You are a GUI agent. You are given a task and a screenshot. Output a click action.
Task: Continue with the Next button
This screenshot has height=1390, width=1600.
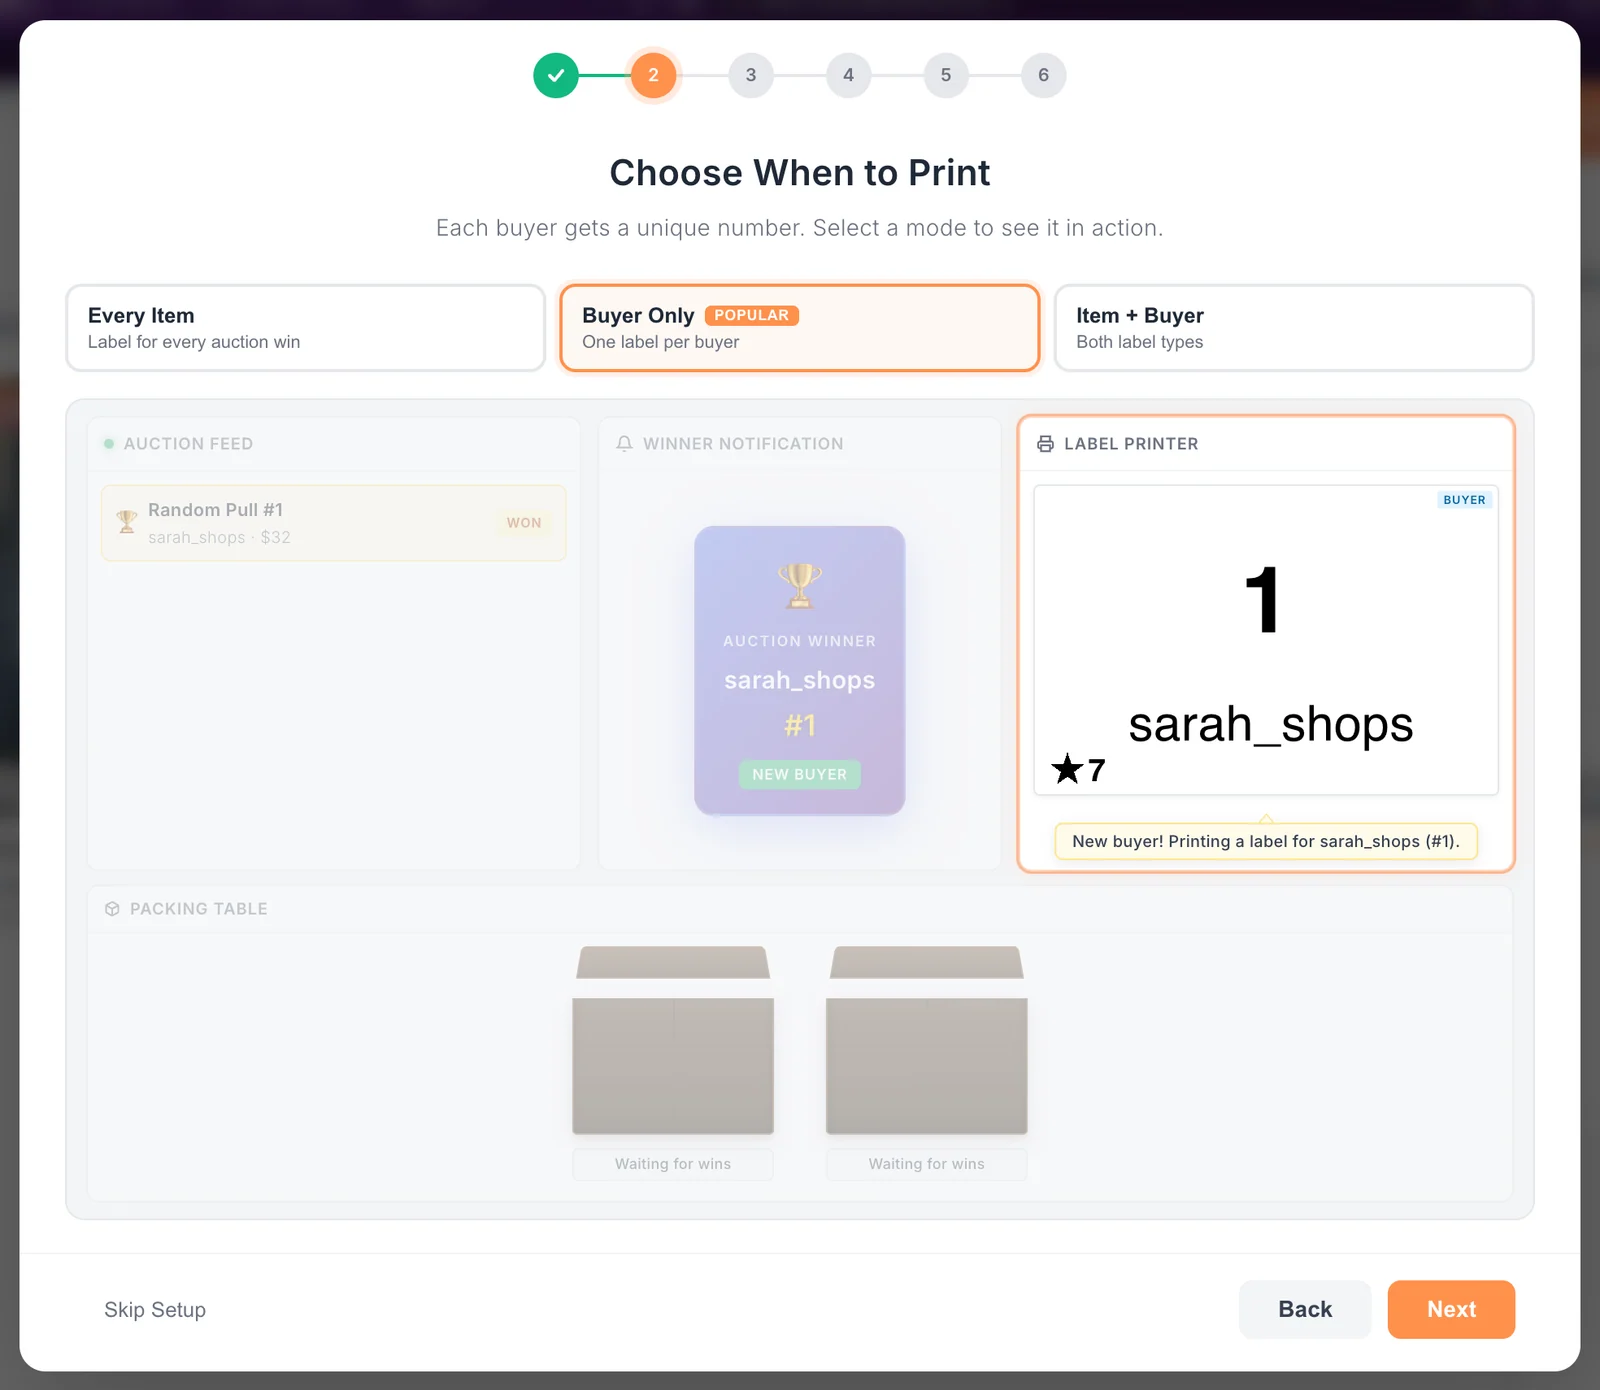coord(1451,1310)
